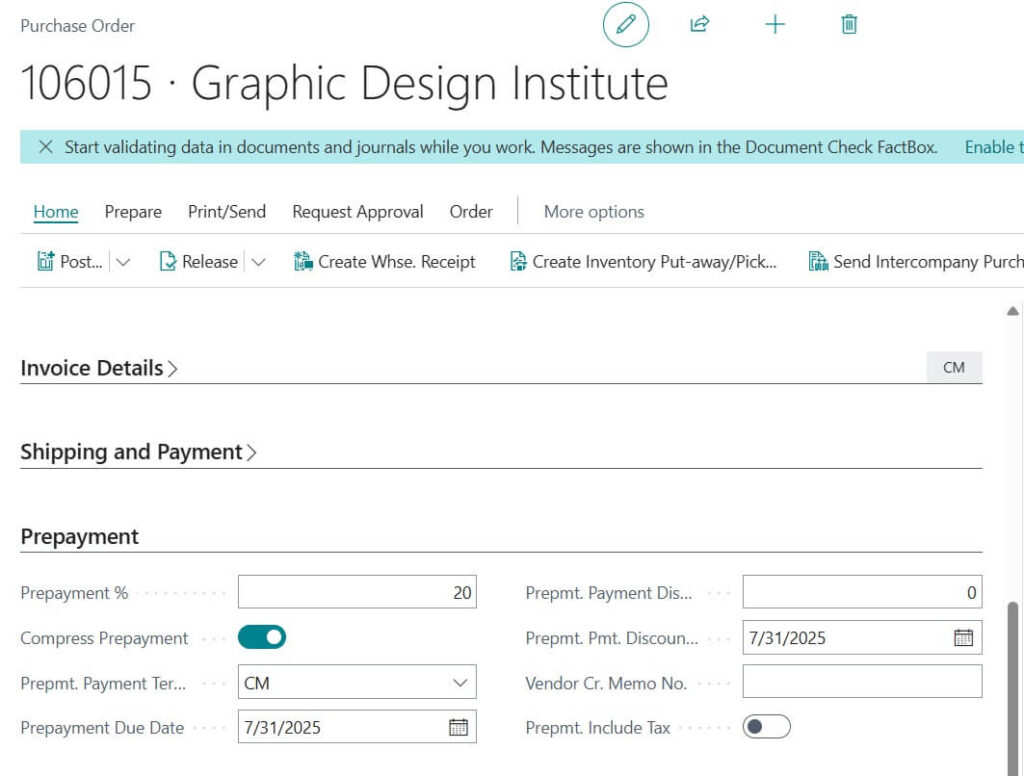This screenshot has height=776, width=1024.
Task: Enable the Prepmt. Include Tax toggle
Action: point(765,727)
